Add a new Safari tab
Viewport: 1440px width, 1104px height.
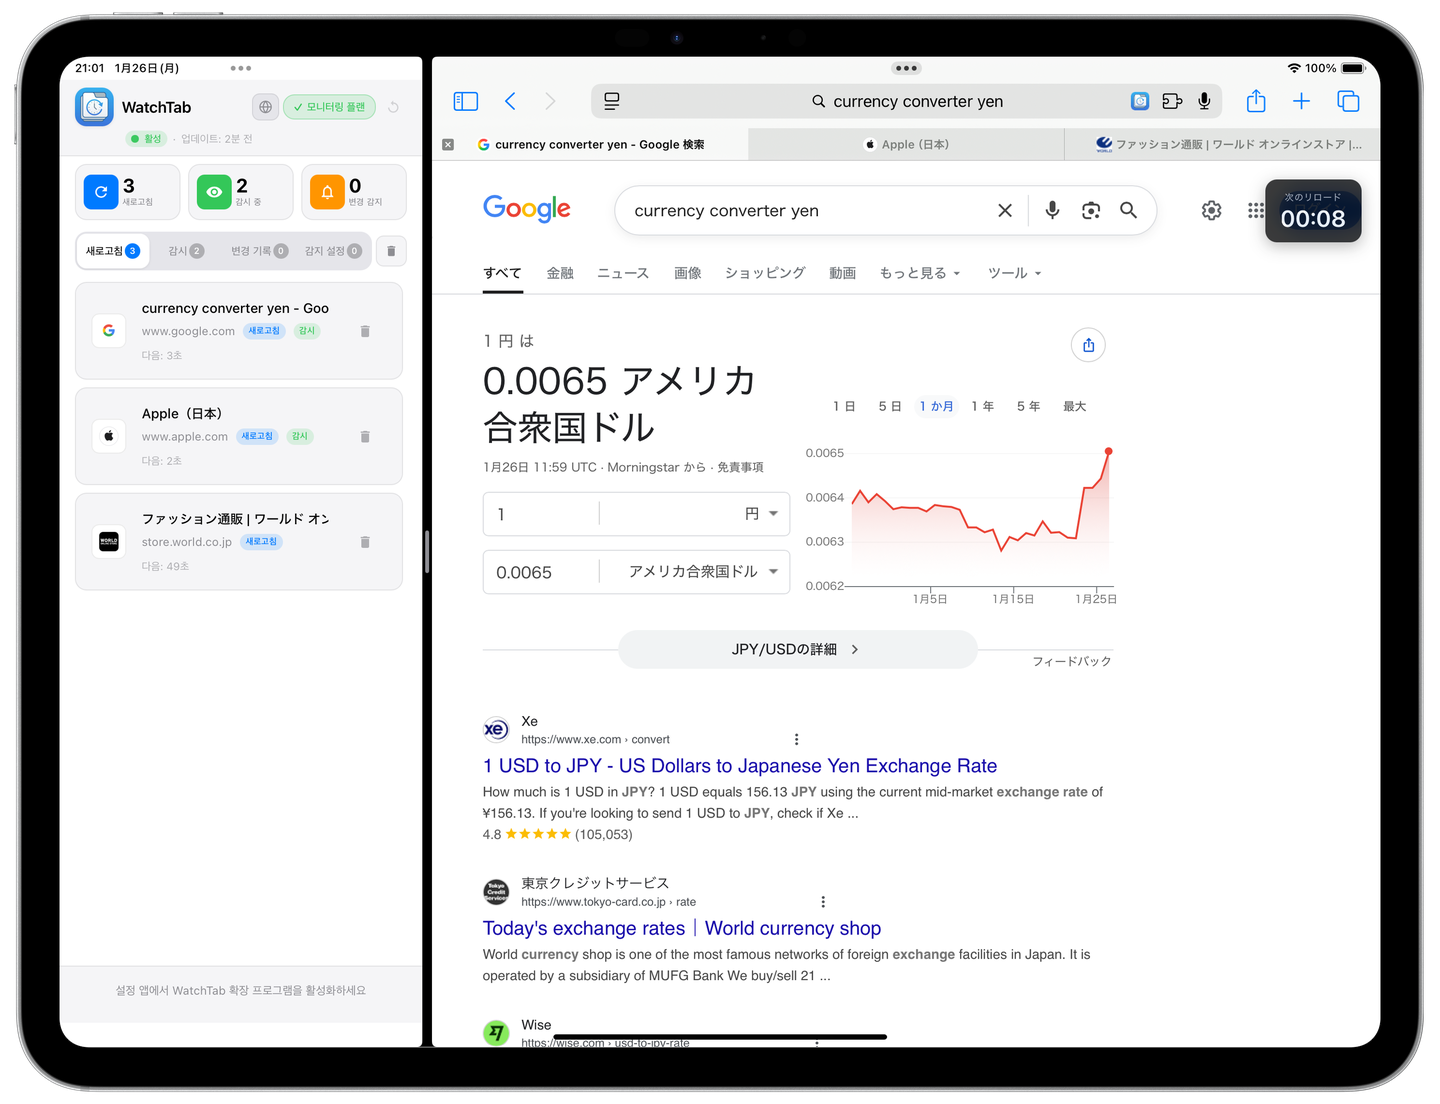click(x=1301, y=101)
